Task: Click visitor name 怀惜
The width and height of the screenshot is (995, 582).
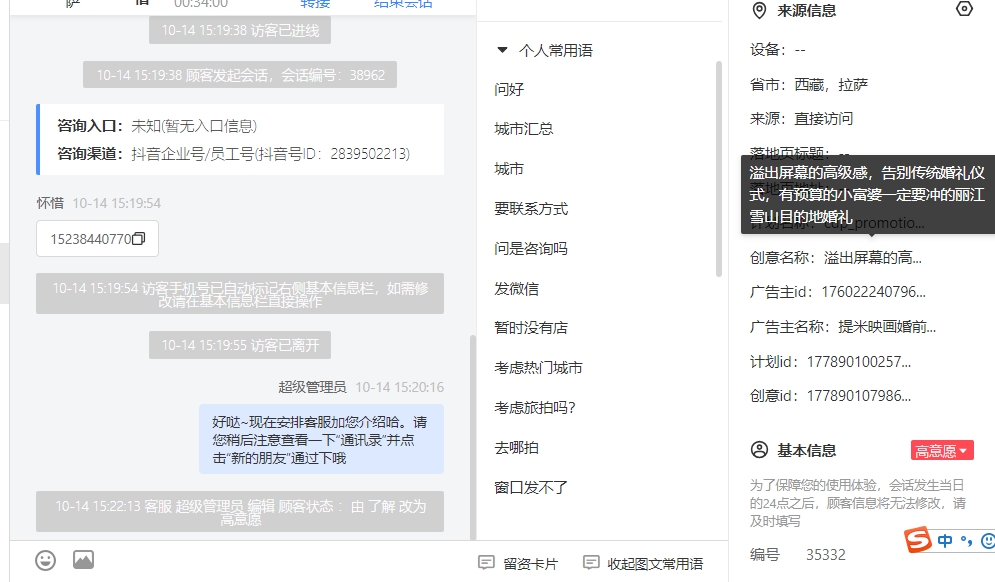Action: [50, 203]
